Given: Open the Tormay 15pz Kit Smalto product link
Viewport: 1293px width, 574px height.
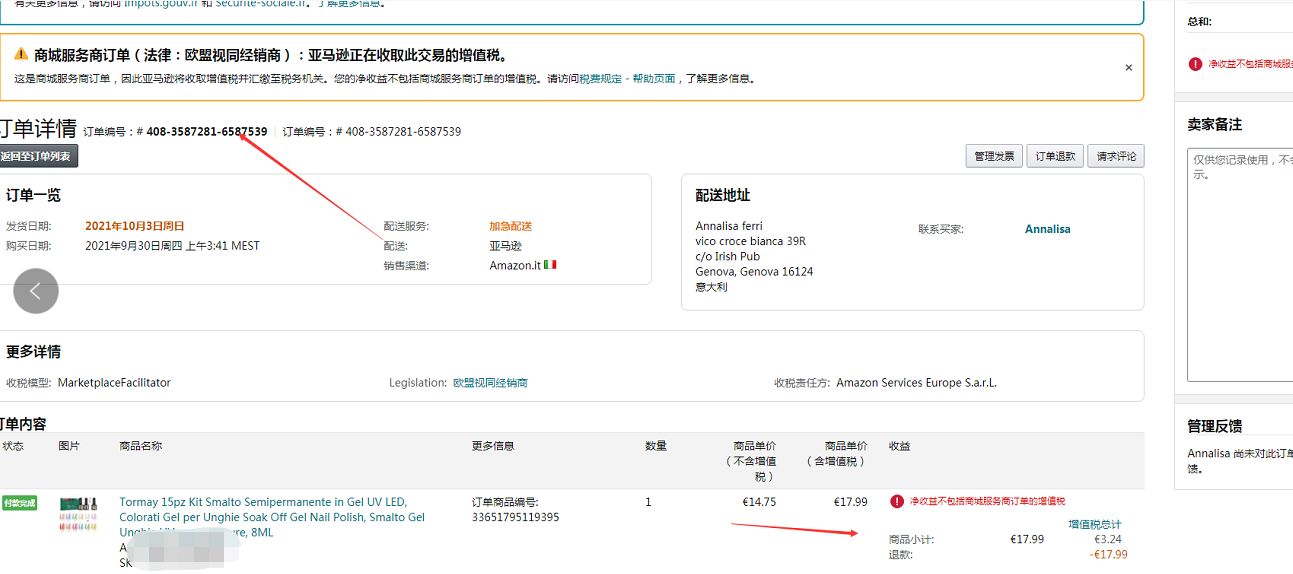Looking at the screenshot, I should [263, 502].
